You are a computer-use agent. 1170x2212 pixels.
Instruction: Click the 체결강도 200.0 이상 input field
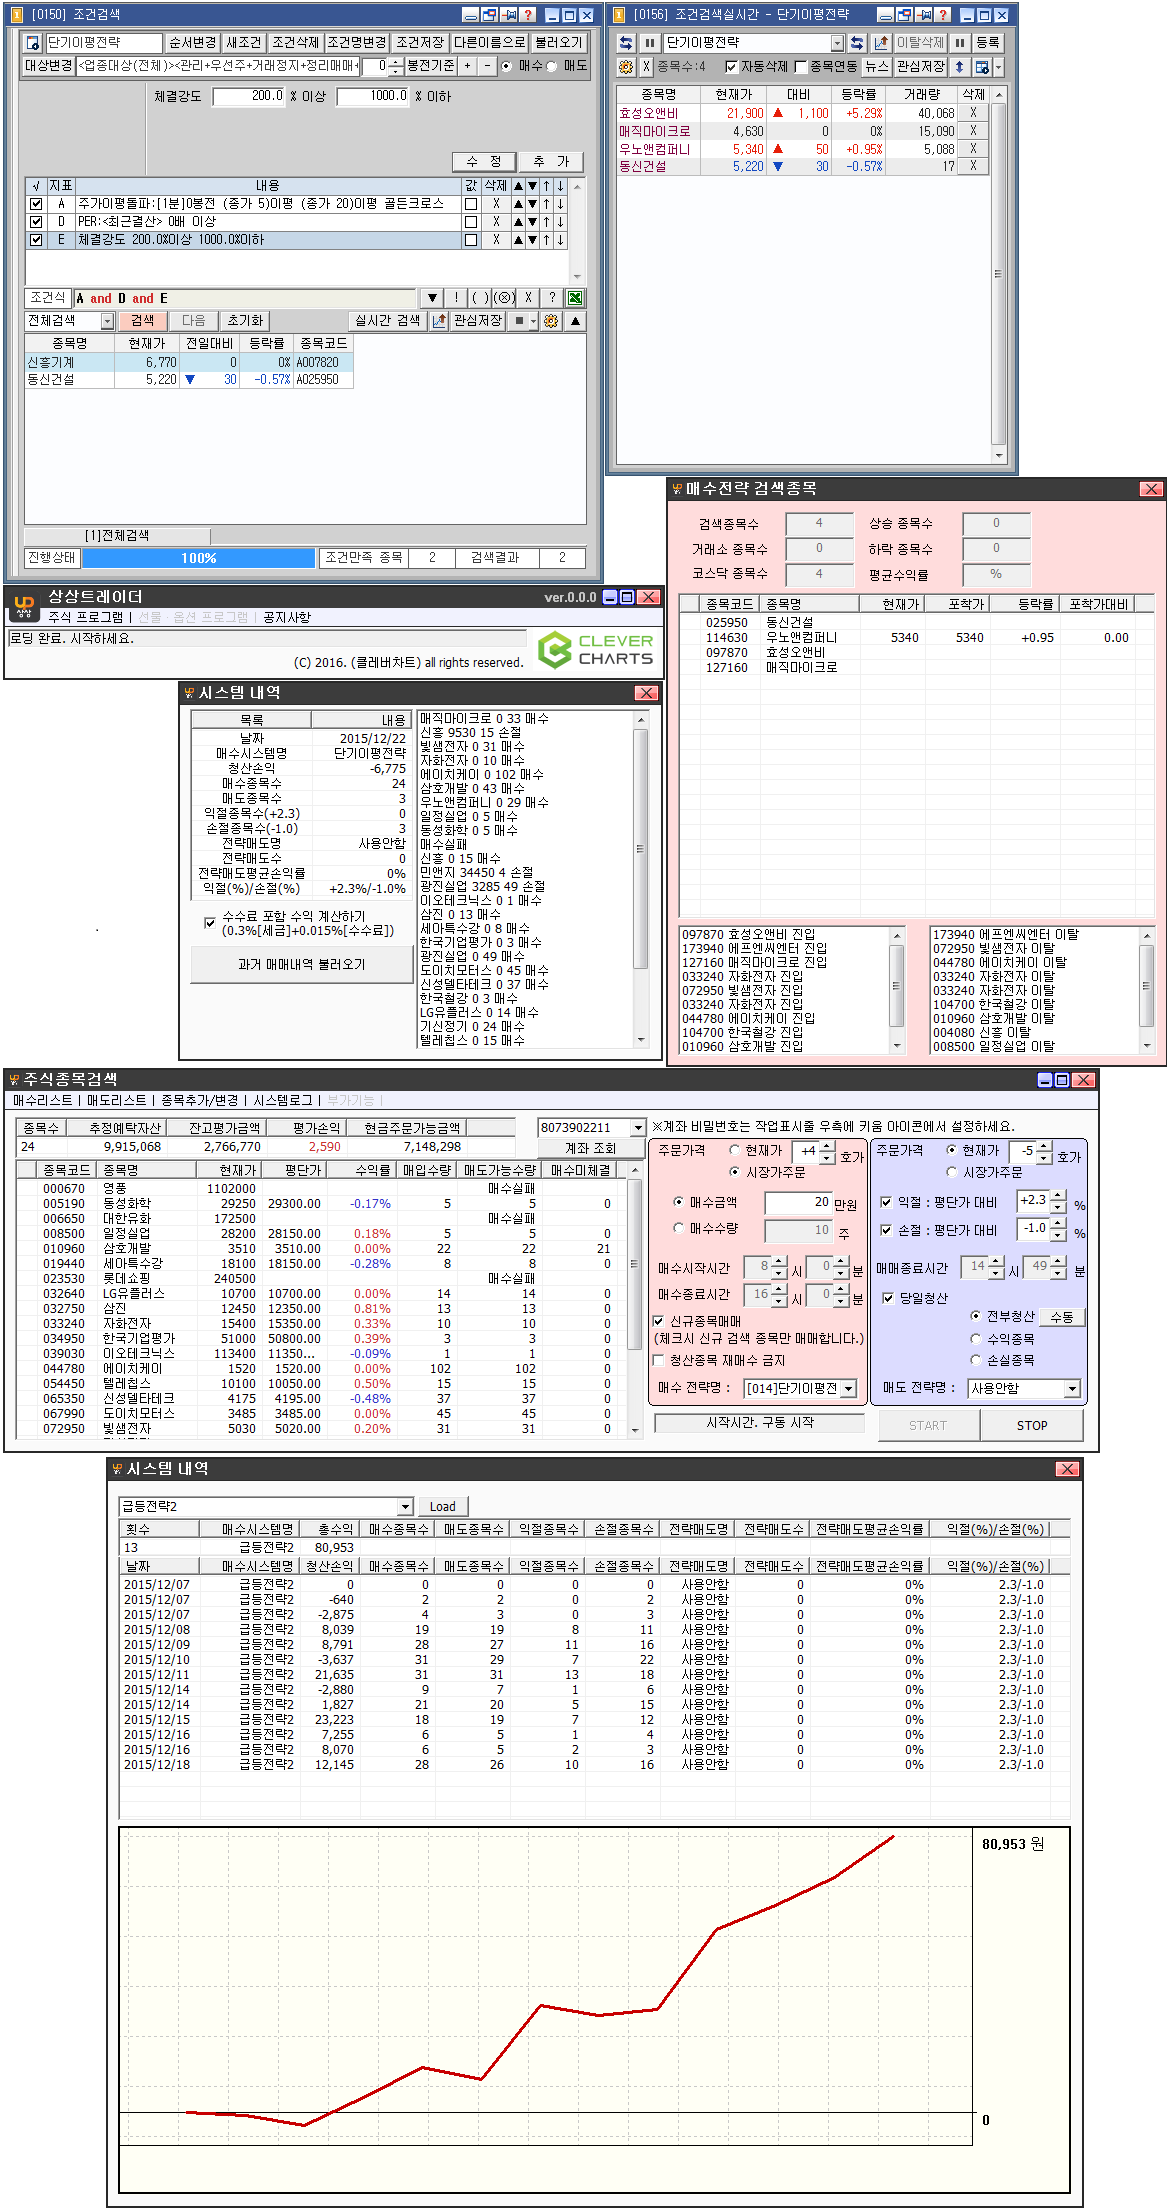(x=250, y=97)
